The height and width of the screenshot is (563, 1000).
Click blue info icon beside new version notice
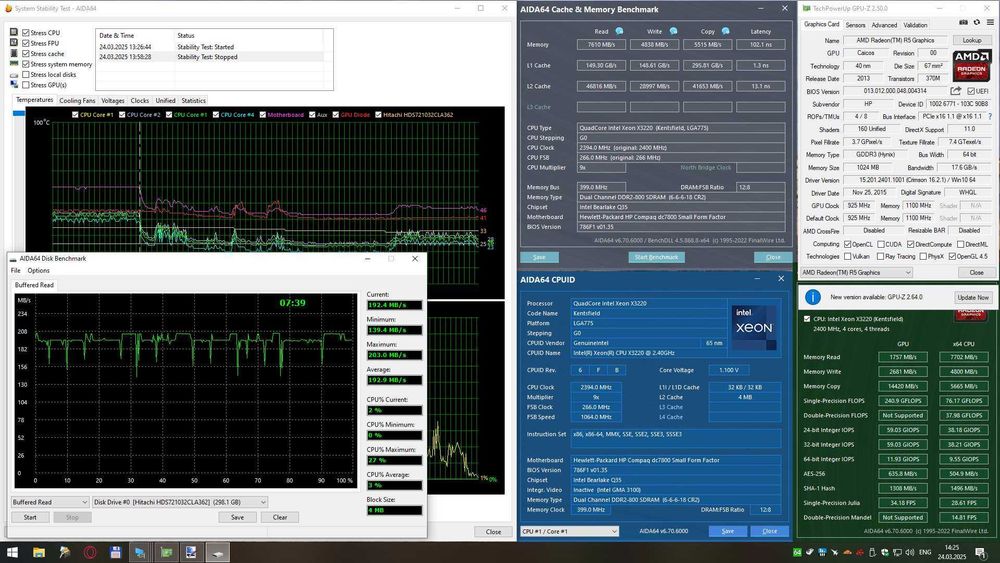pos(812,296)
